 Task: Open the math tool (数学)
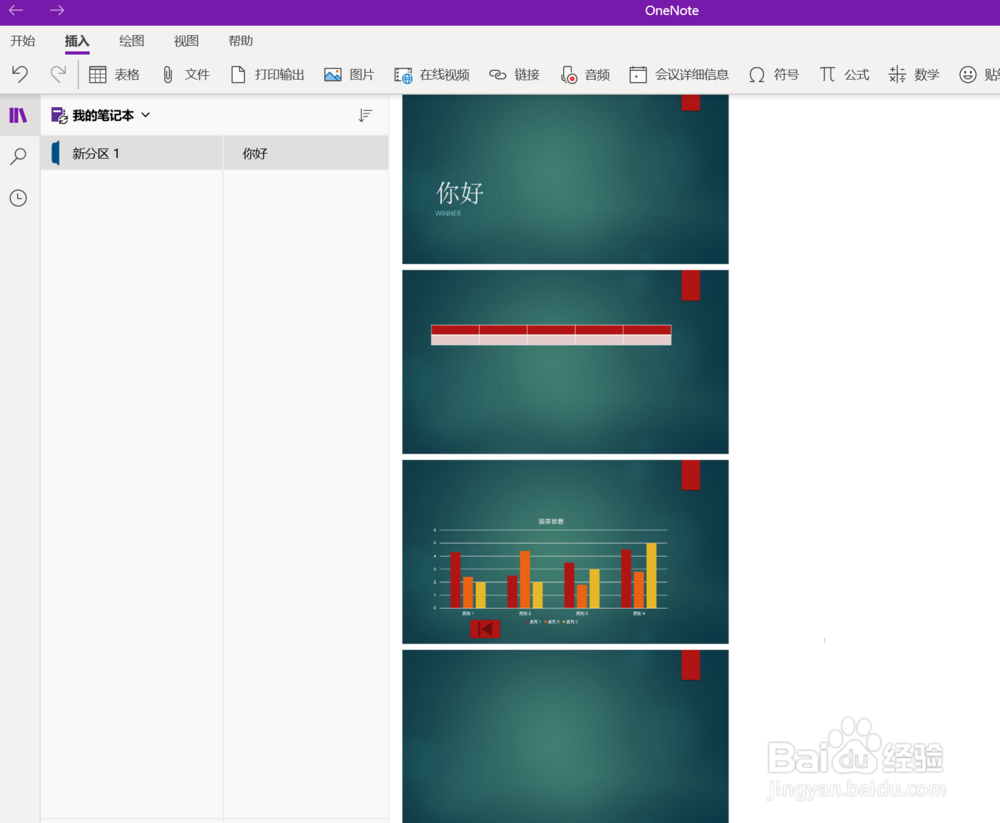[913, 75]
